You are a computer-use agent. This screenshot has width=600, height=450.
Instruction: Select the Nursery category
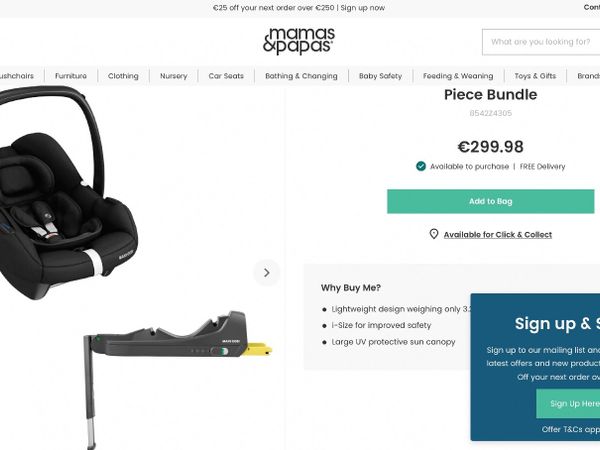point(174,76)
